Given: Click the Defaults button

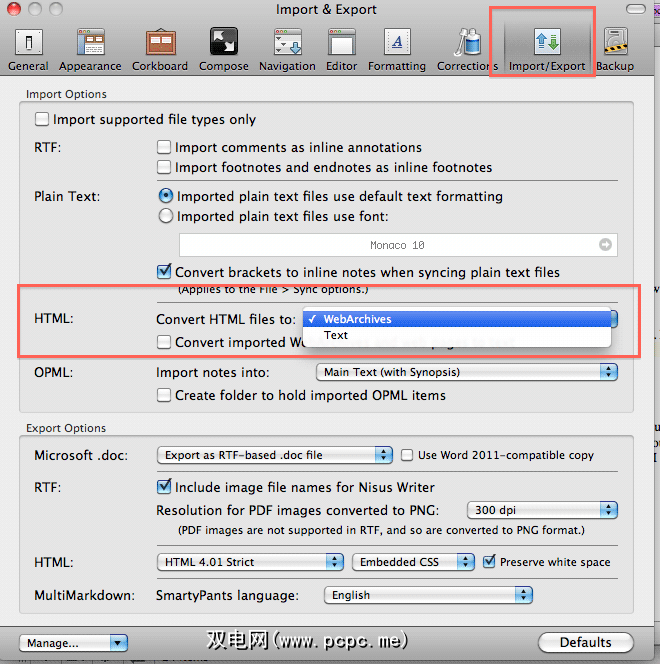Looking at the screenshot, I should [585, 642].
